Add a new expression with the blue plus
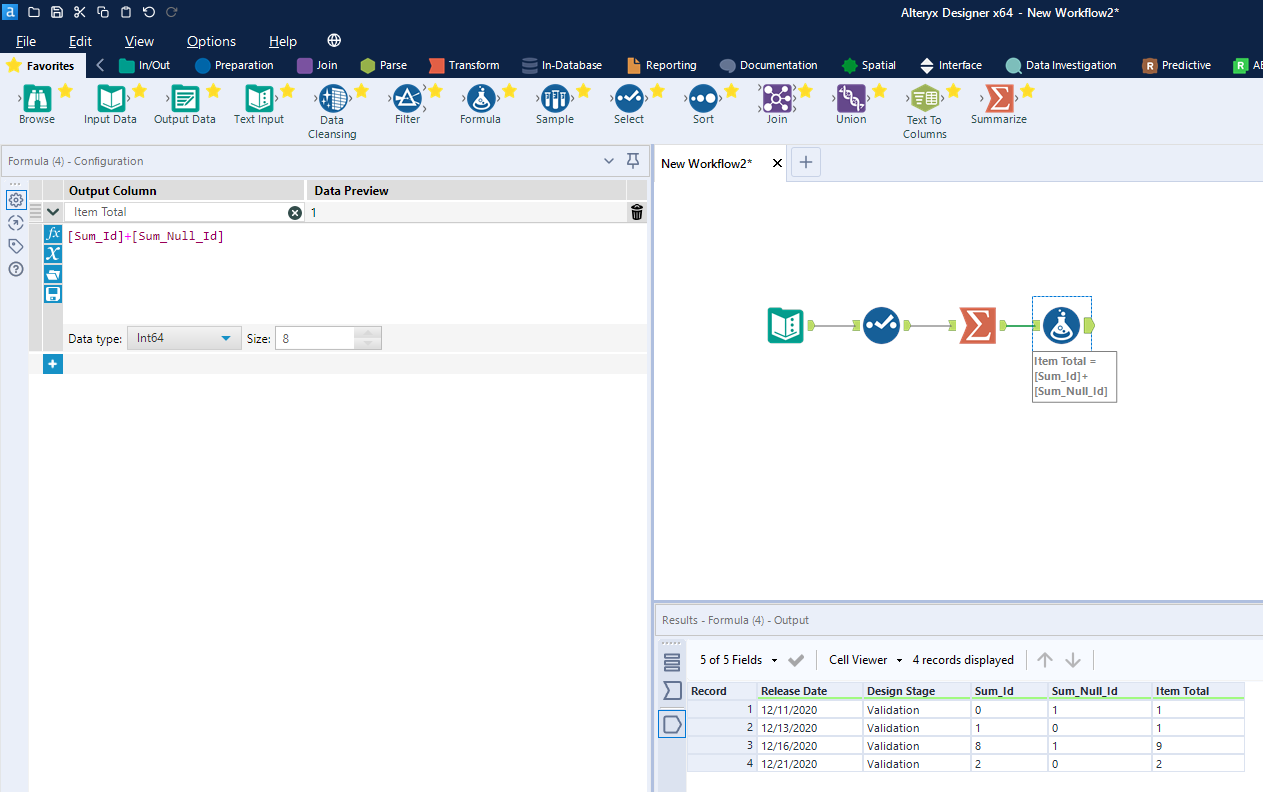This screenshot has height=792, width=1263. tap(52, 364)
